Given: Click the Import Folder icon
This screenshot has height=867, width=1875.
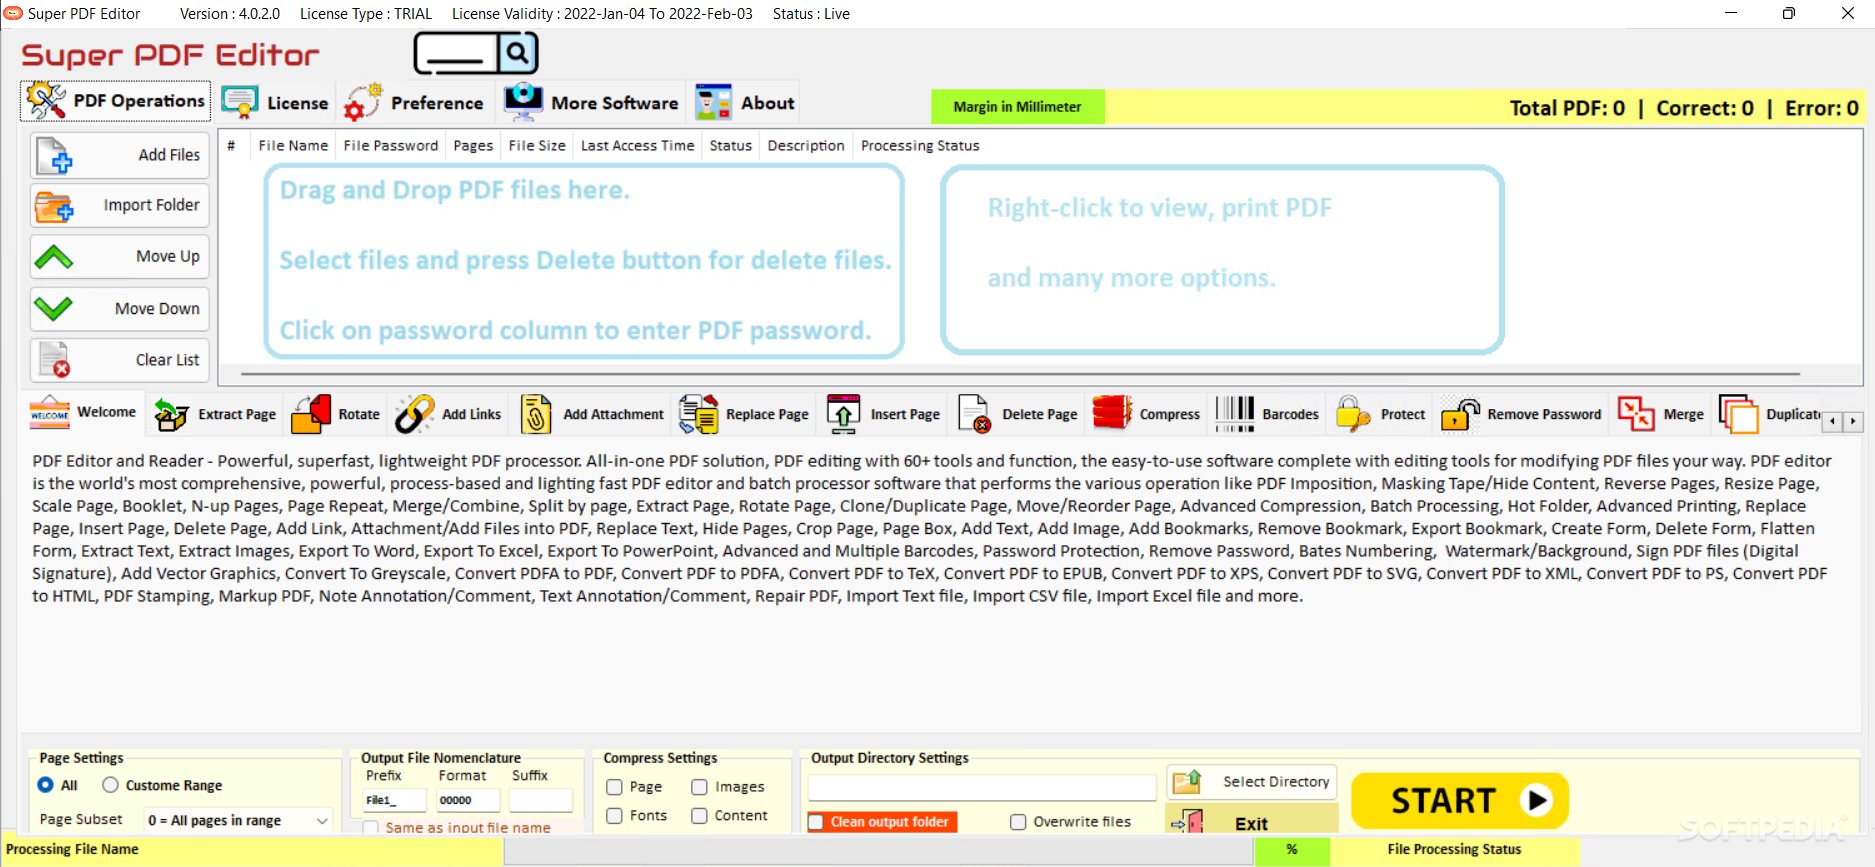Looking at the screenshot, I should click(54, 206).
